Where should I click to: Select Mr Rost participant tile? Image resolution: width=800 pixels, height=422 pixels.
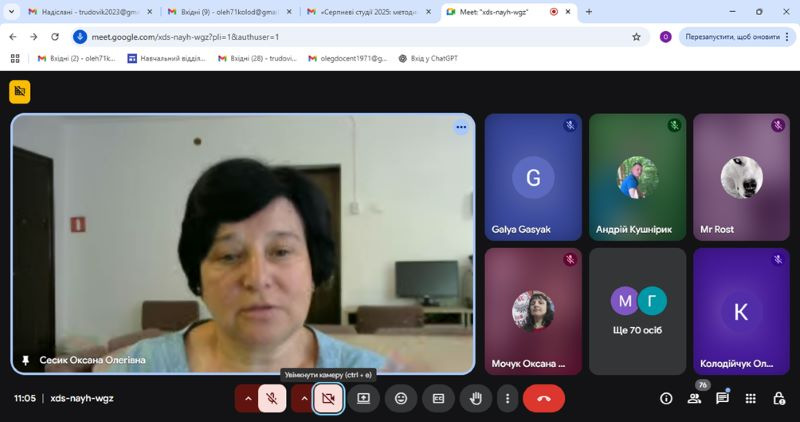(x=741, y=177)
